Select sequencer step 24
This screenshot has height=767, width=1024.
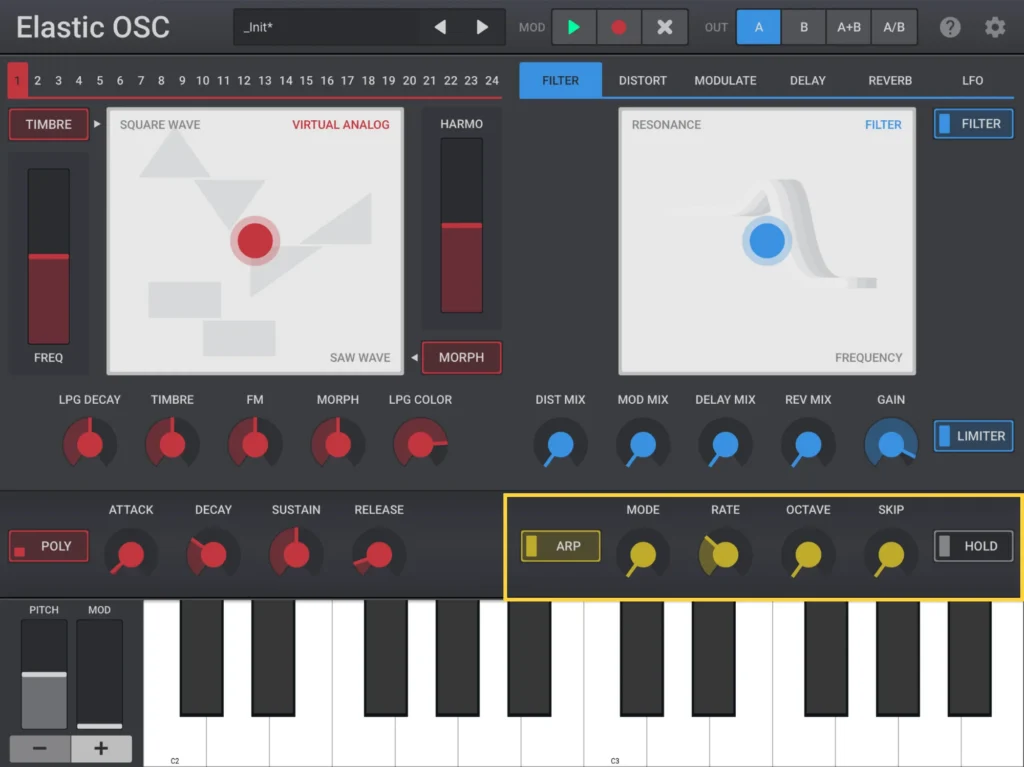click(492, 80)
